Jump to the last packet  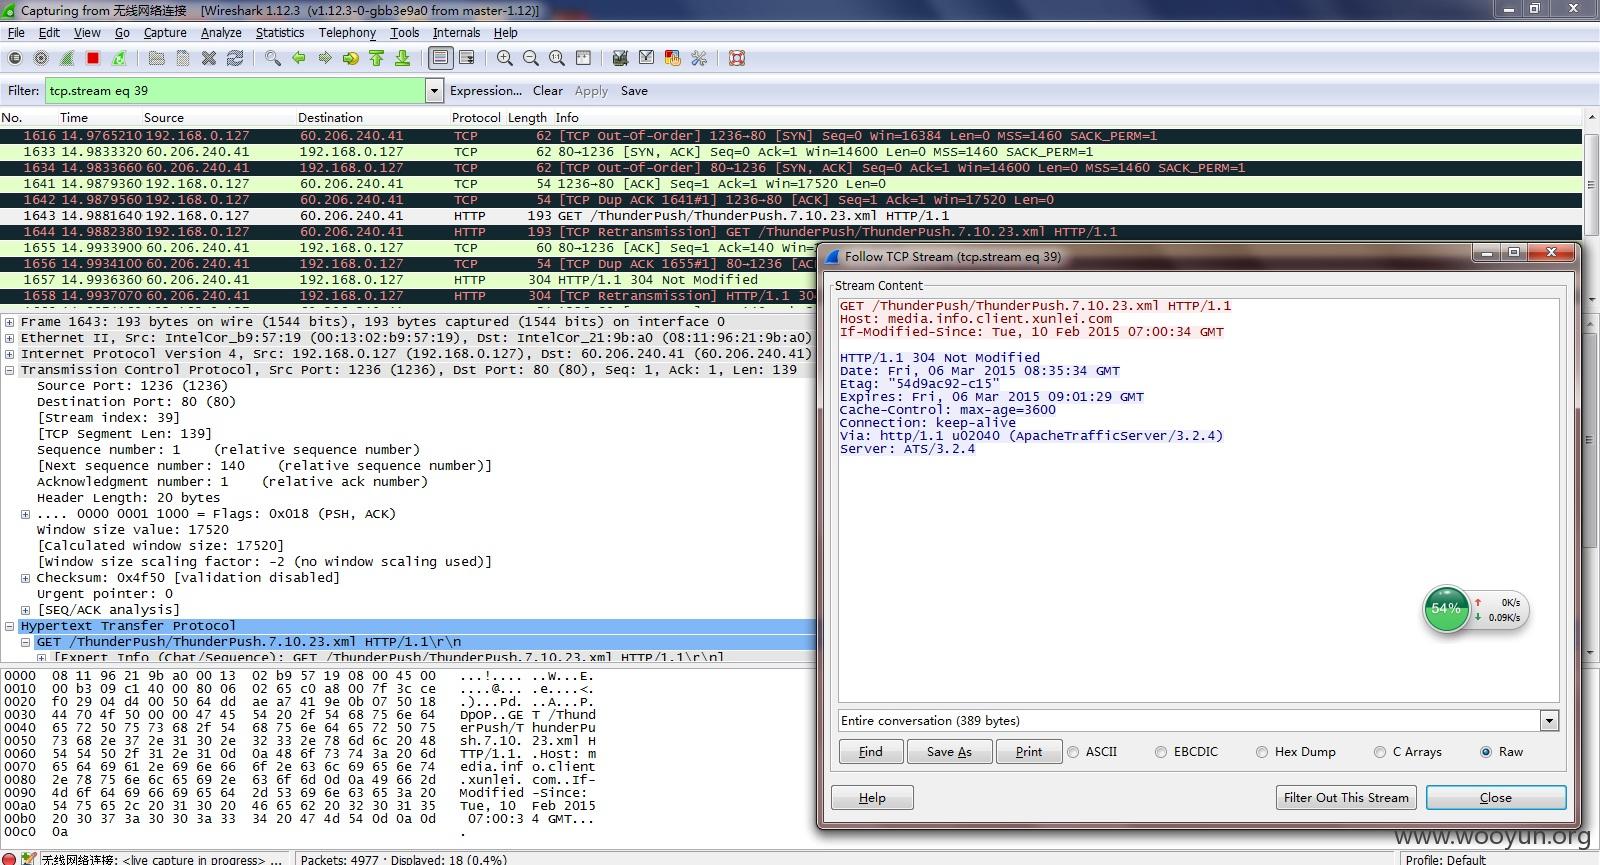(x=402, y=58)
